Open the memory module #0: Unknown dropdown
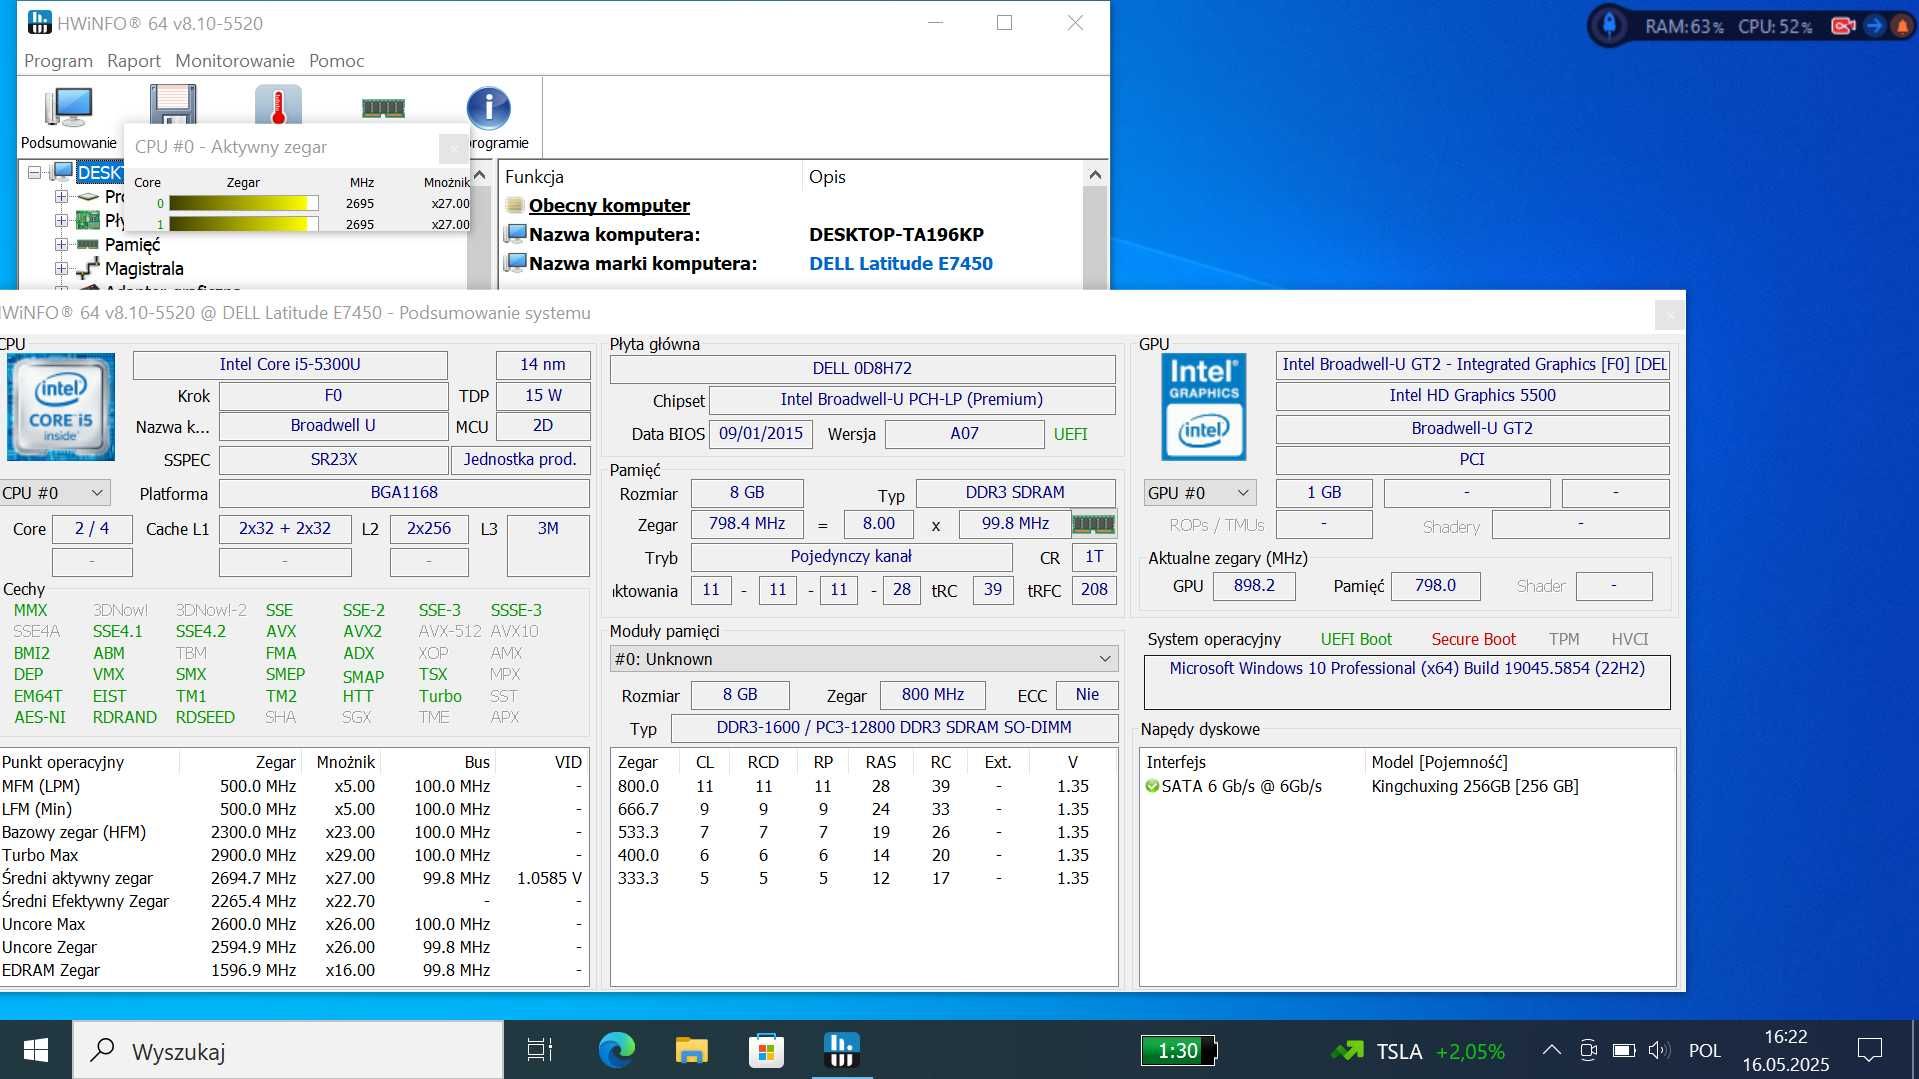 pos(864,659)
